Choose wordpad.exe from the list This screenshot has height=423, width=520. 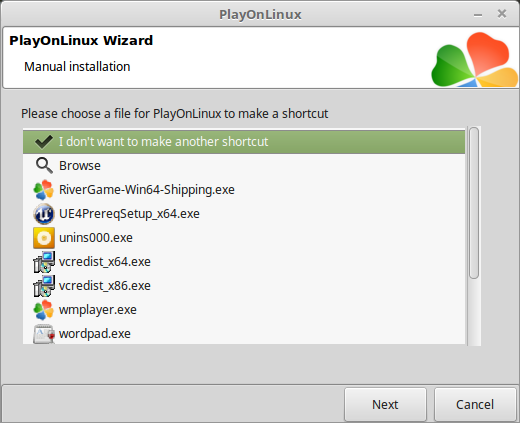pyautogui.click(x=244, y=334)
